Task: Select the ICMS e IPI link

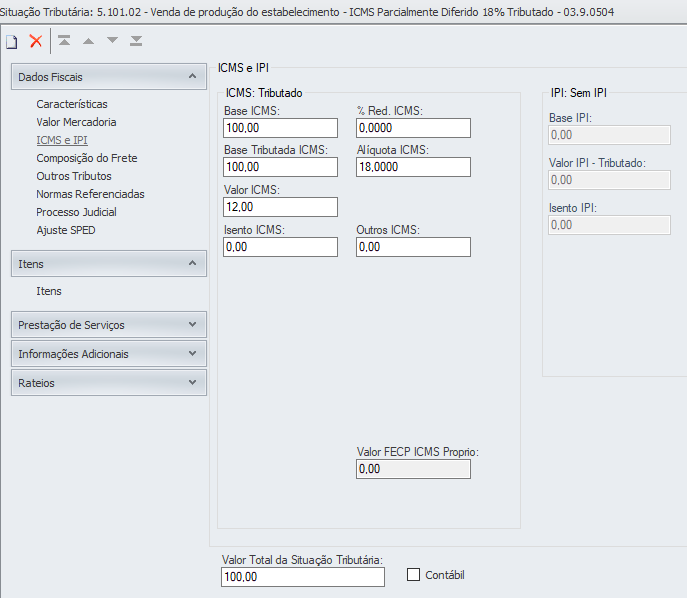Action: 62,140
